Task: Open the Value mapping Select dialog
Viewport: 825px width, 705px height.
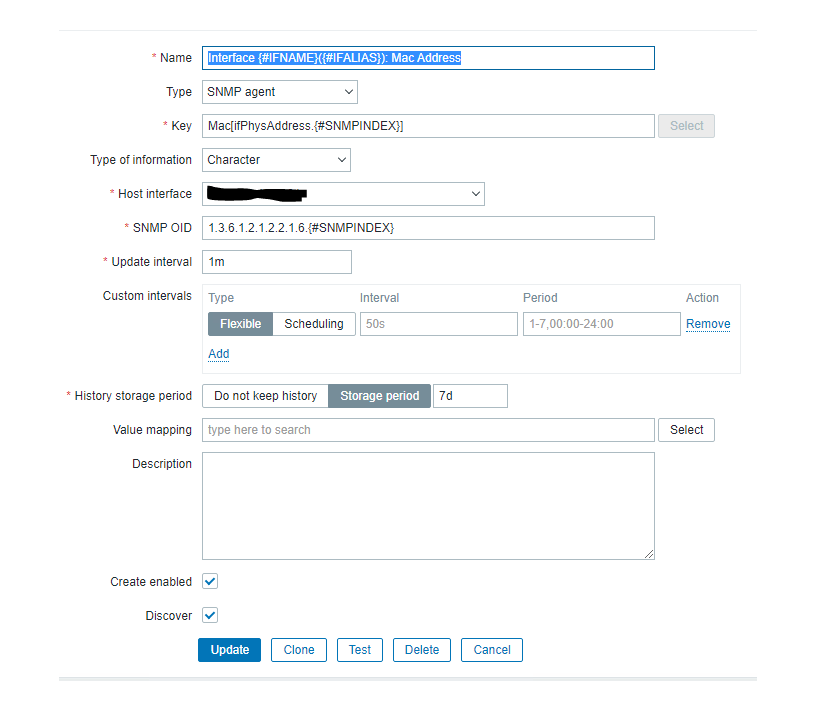Action: coord(686,430)
